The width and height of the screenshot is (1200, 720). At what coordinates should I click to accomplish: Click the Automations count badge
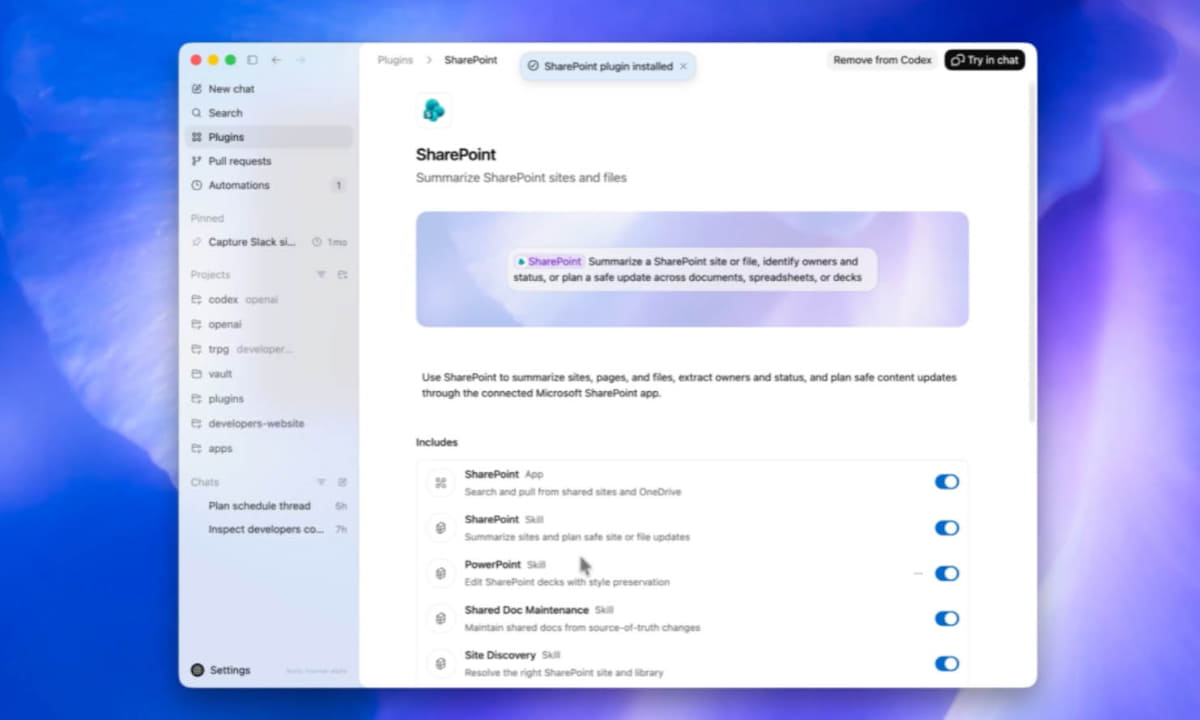tap(338, 185)
